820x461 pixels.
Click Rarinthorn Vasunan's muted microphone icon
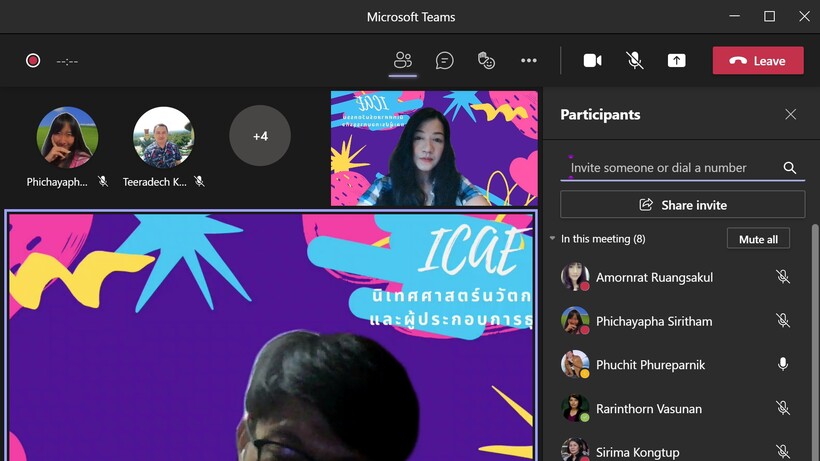click(783, 409)
